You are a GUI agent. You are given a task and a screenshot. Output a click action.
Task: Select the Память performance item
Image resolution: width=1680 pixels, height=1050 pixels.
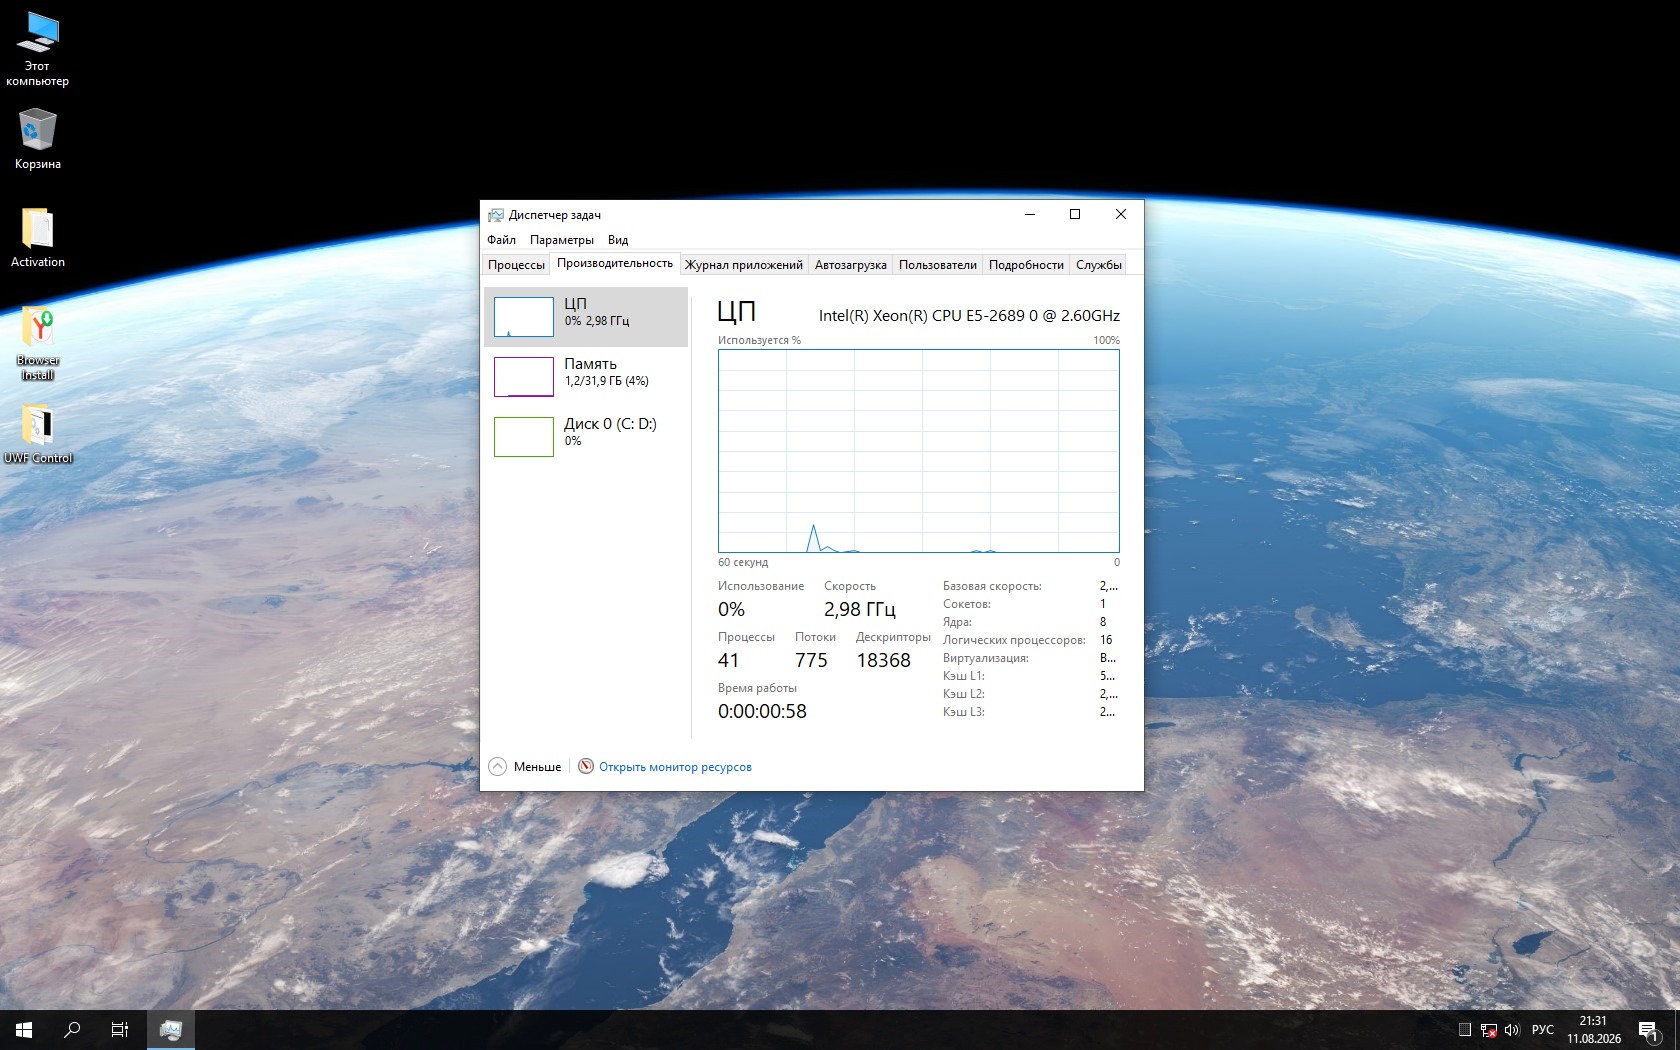586,377
